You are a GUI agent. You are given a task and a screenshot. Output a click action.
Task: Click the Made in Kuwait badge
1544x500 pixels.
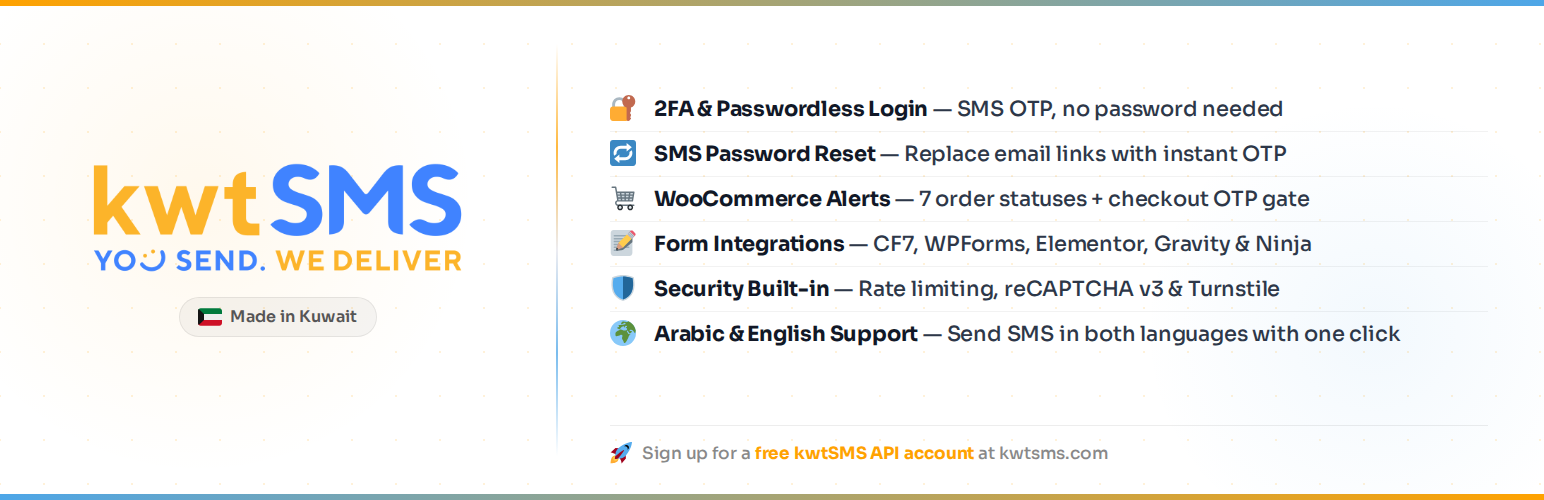click(278, 317)
